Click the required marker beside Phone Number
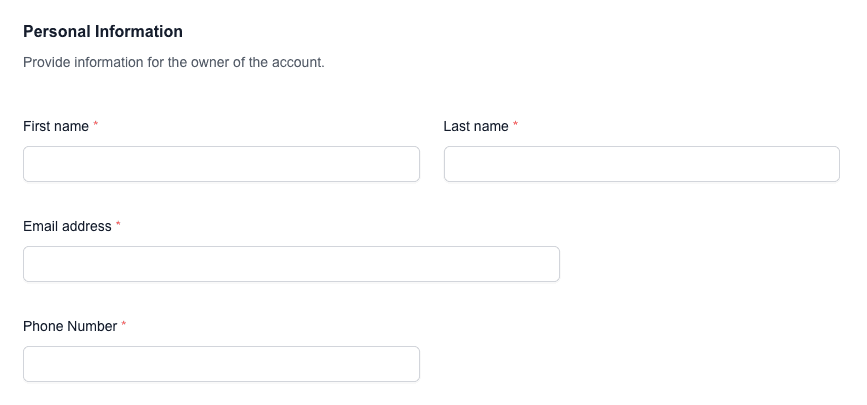Viewport: 867px width, 405px height. [124, 325]
